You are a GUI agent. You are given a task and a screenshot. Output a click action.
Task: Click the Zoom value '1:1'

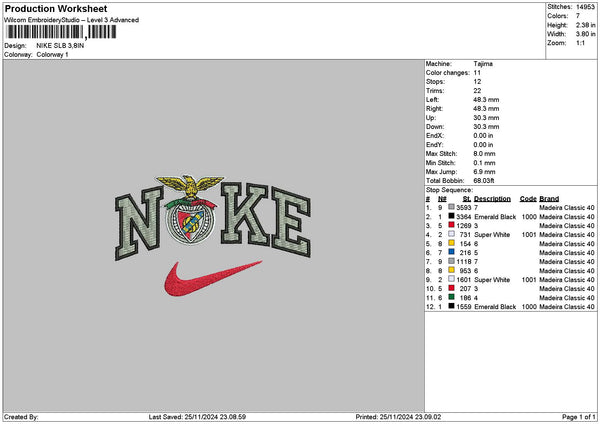click(x=580, y=43)
